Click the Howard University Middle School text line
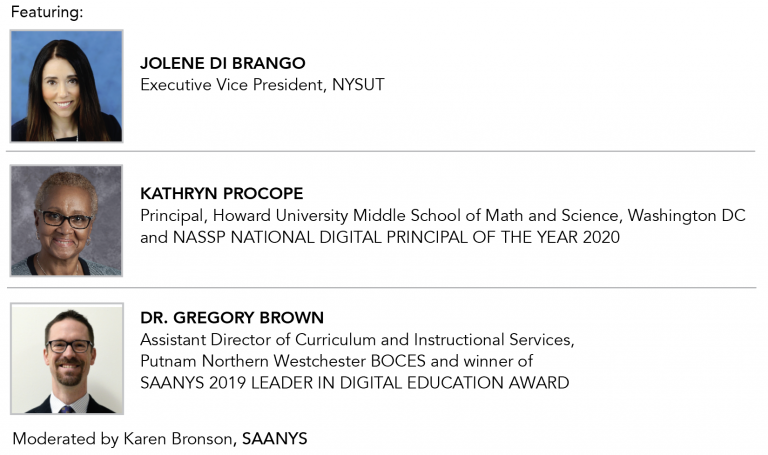This screenshot has height=455, width=768. [443, 216]
